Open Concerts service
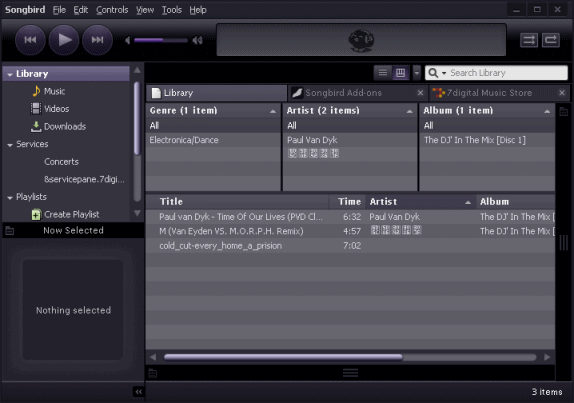The height and width of the screenshot is (403, 574). pos(61,162)
